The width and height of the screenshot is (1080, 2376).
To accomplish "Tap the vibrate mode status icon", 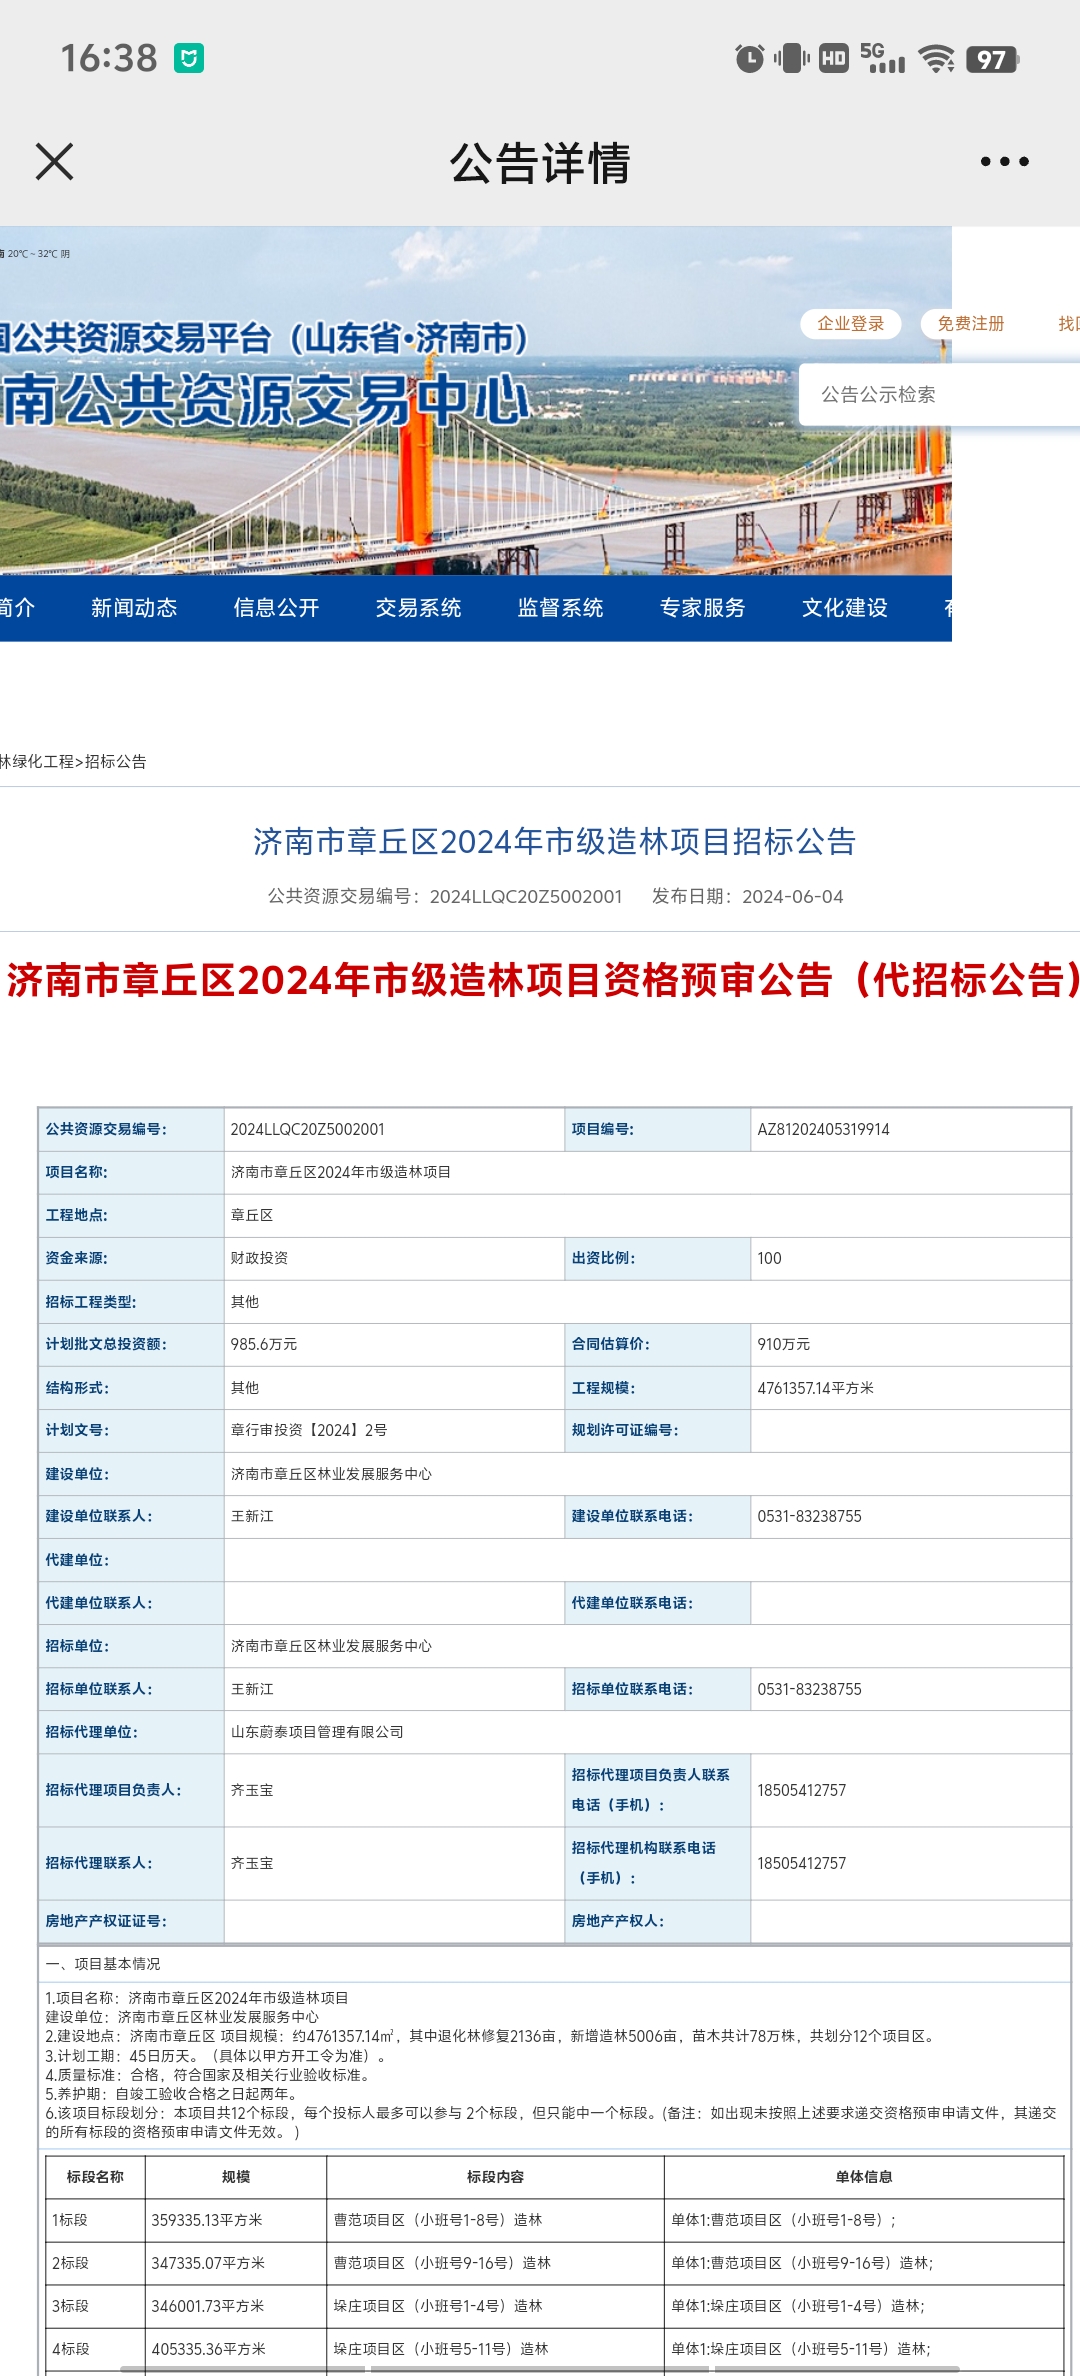I will click(791, 58).
